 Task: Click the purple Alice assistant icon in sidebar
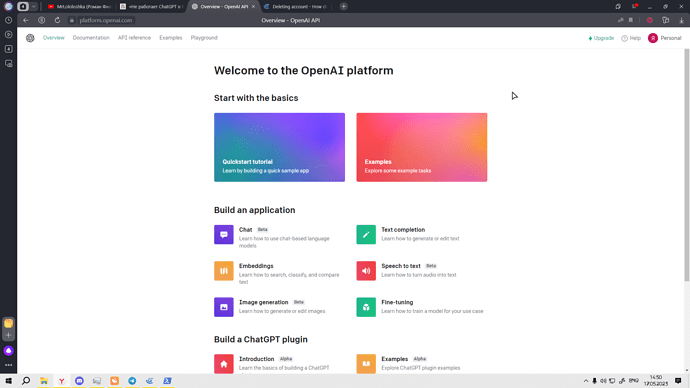[x=8, y=351]
